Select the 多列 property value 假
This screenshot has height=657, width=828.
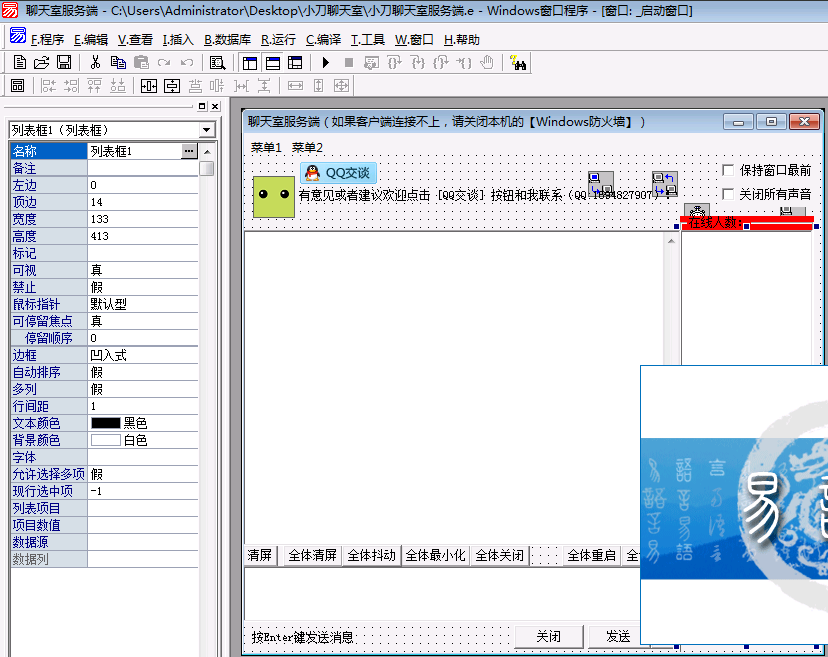point(143,389)
